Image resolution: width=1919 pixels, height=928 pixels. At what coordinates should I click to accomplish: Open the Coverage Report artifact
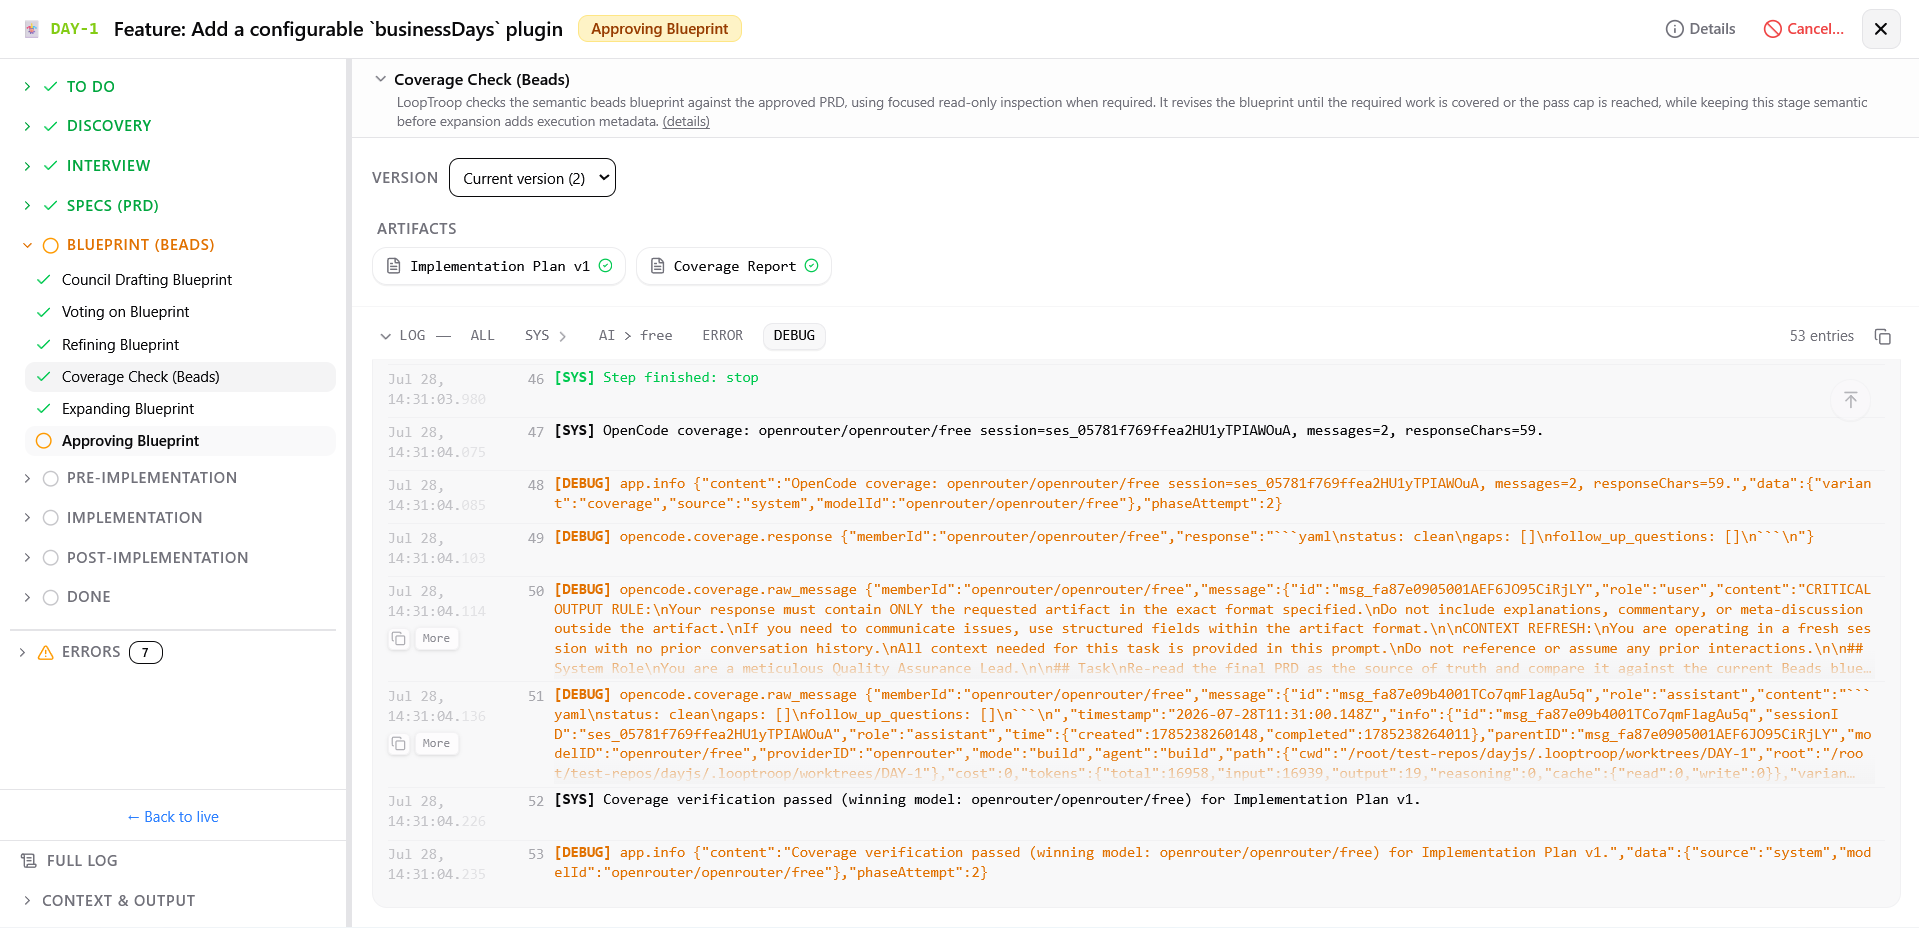734,266
